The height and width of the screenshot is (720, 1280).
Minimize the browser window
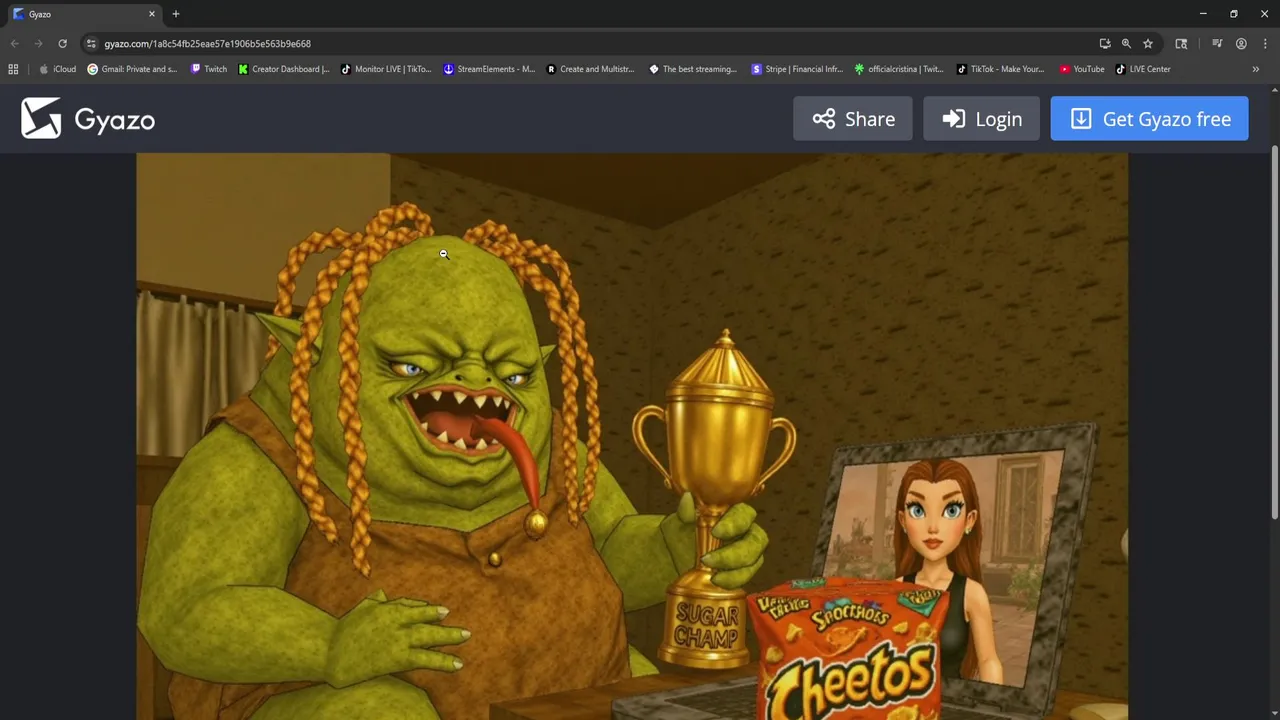coord(1203,14)
